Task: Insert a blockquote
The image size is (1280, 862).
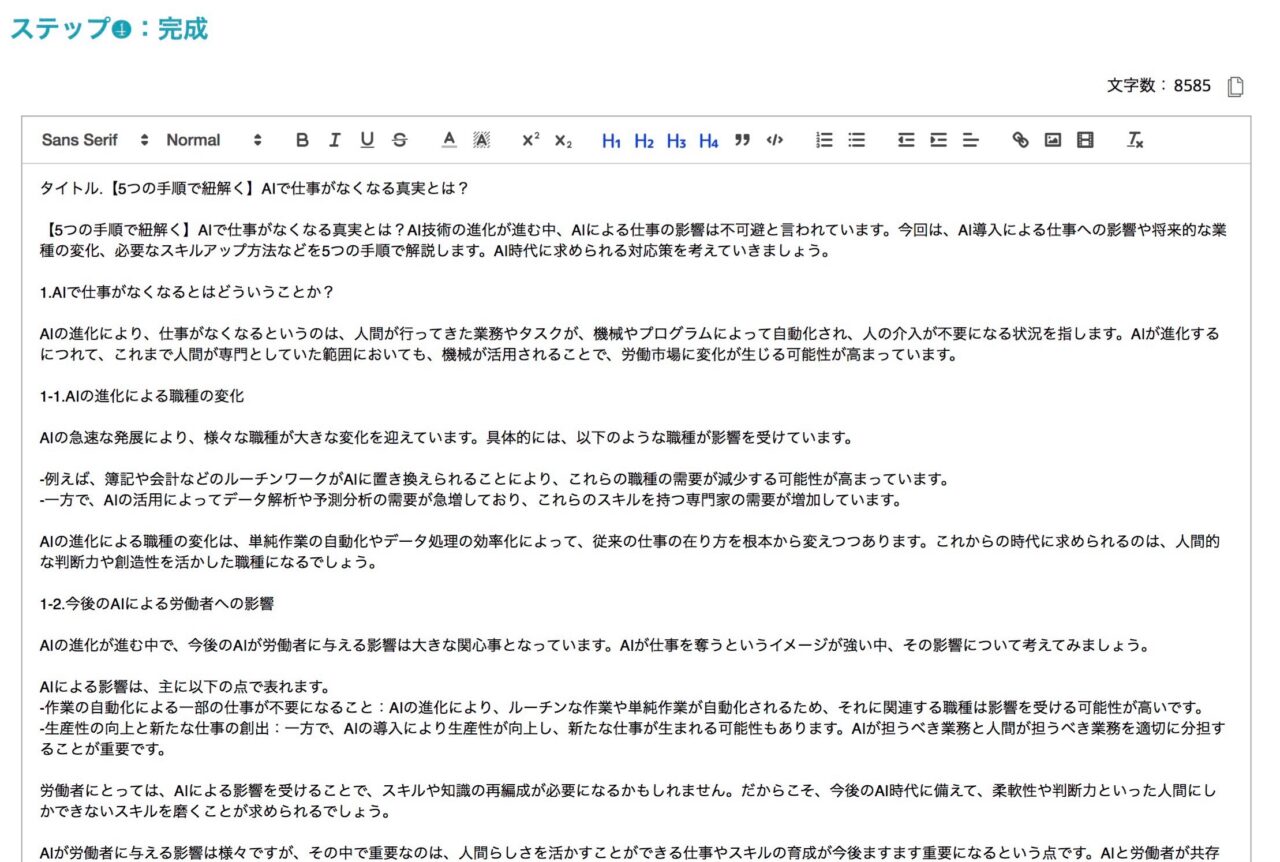Action: click(x=741, y=140)
